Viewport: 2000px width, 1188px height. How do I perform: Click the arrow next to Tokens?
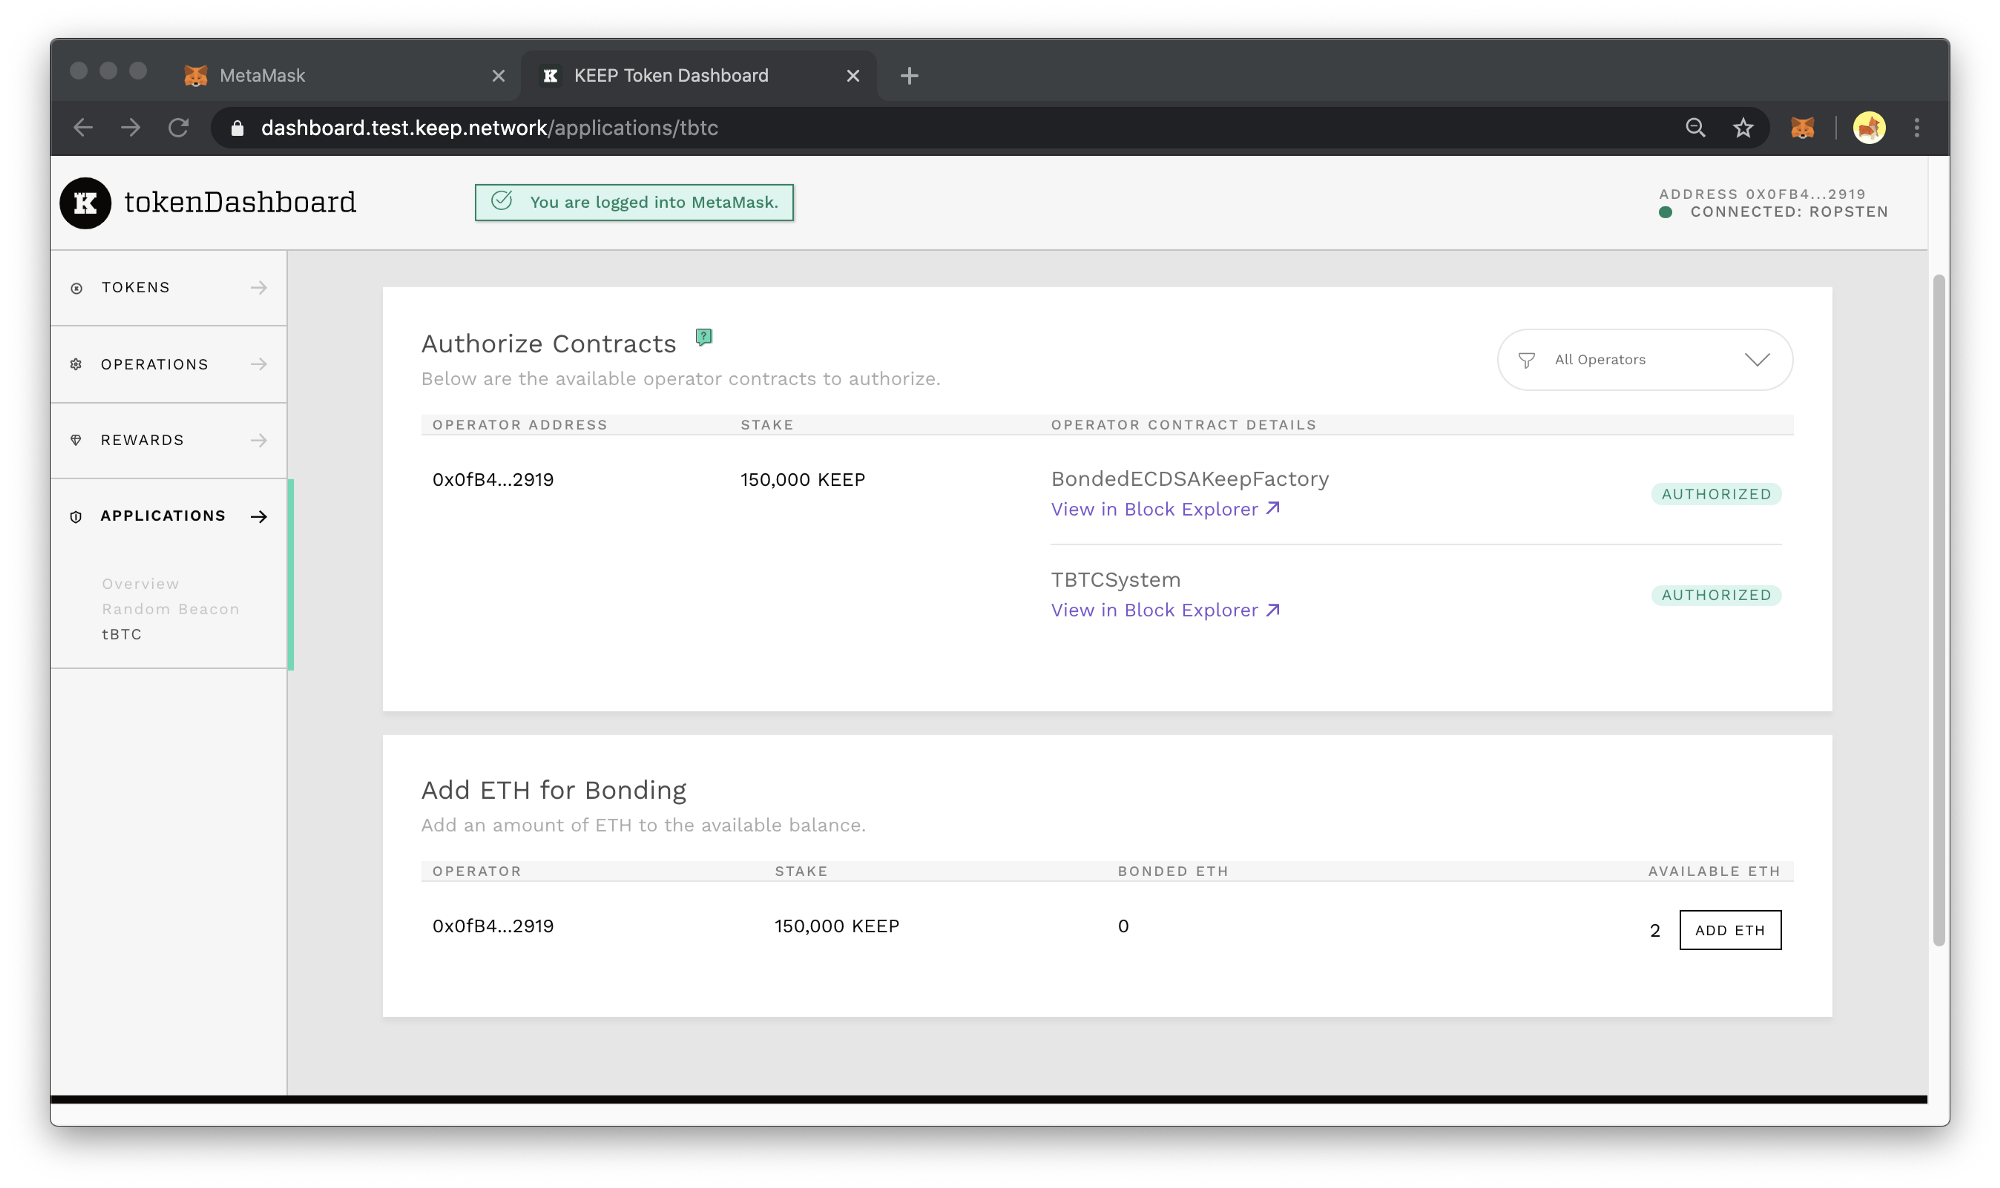point(259,288)
